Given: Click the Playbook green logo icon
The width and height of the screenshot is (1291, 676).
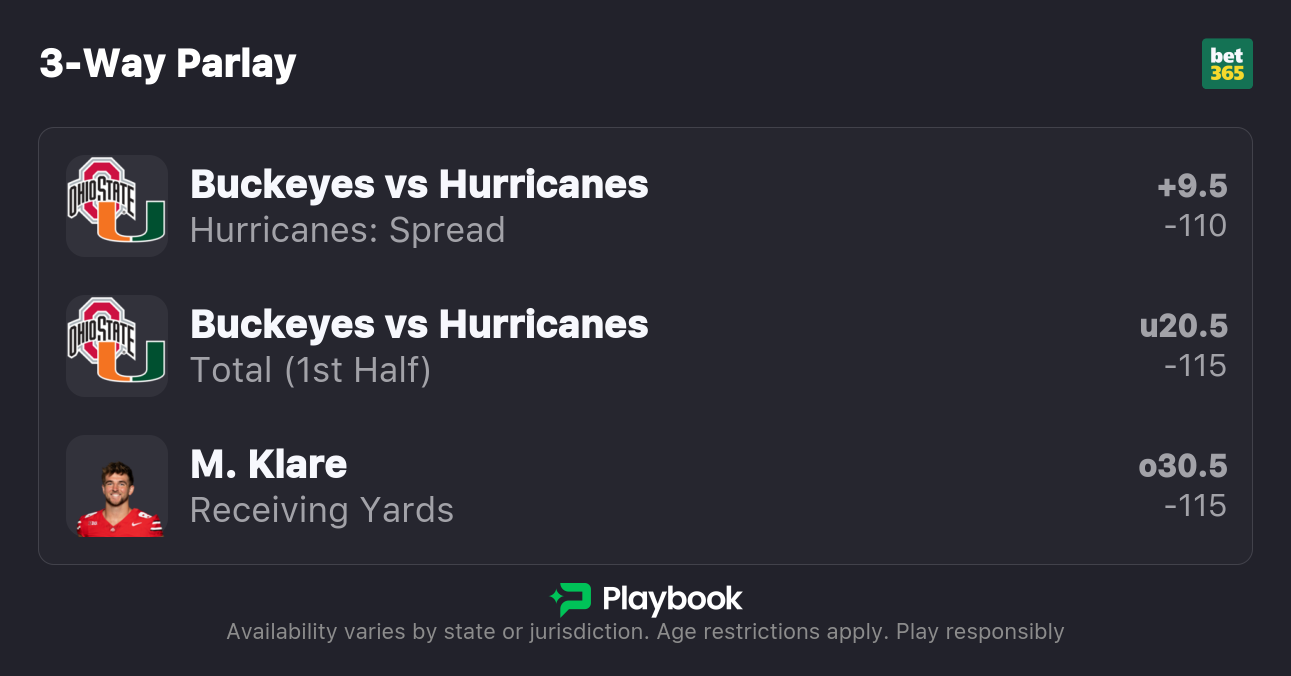Looking at the screenshot, I should [x=571, y=599].
